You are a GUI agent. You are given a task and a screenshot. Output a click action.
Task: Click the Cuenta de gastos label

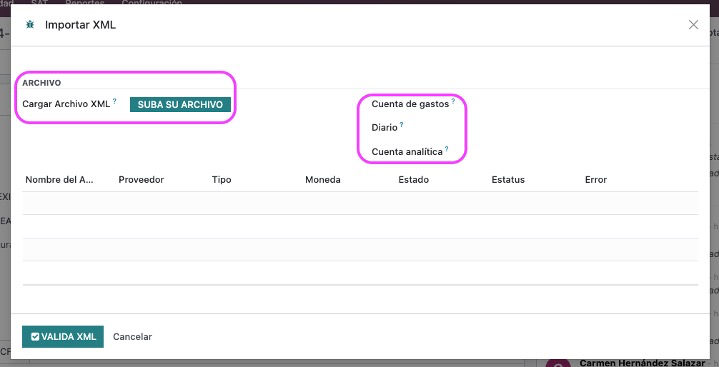pyautogui.click(x=410, y=104)
